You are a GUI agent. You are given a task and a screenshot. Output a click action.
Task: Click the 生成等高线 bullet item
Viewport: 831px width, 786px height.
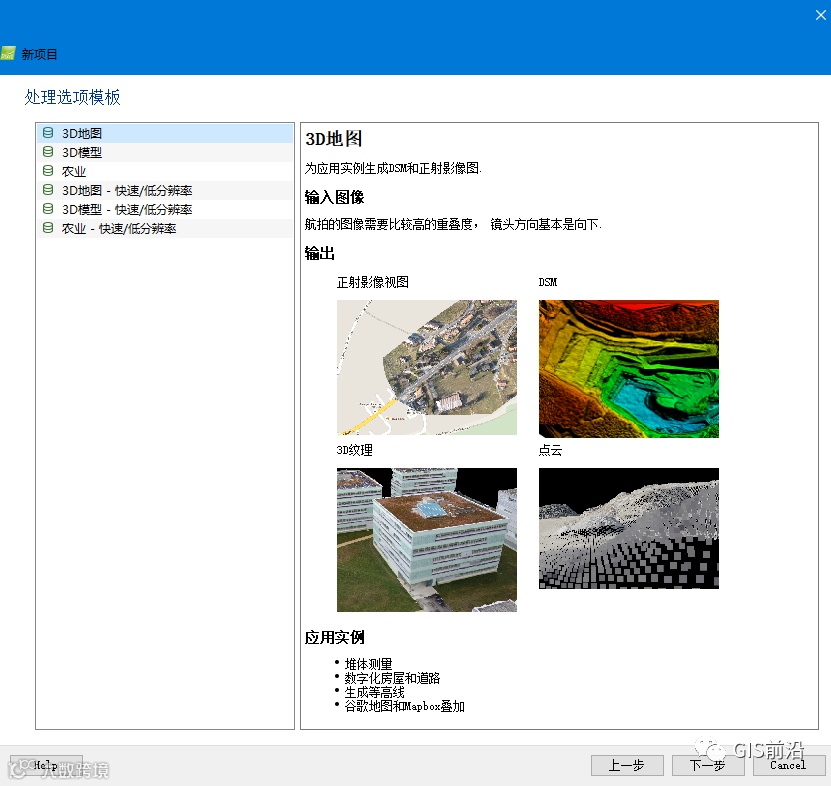coord(375,692)
